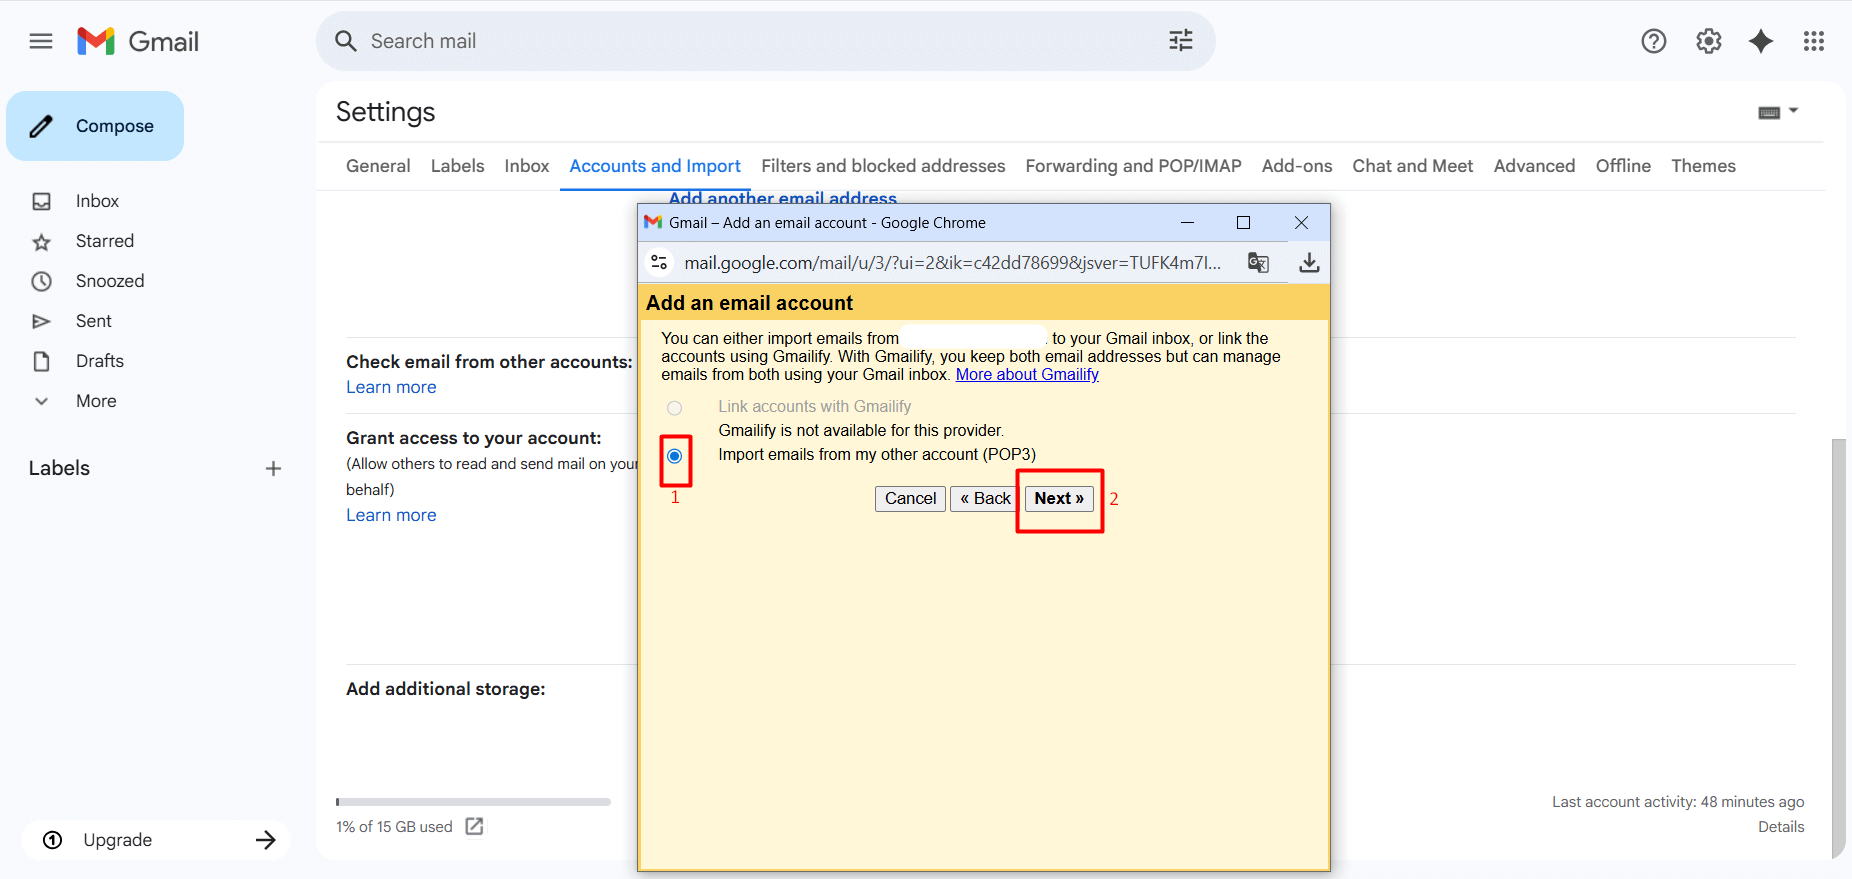The height and width of the screenshot is (879, 1852).
Task: Click the Upgrade circled-one icon
Action: (53, 840)
